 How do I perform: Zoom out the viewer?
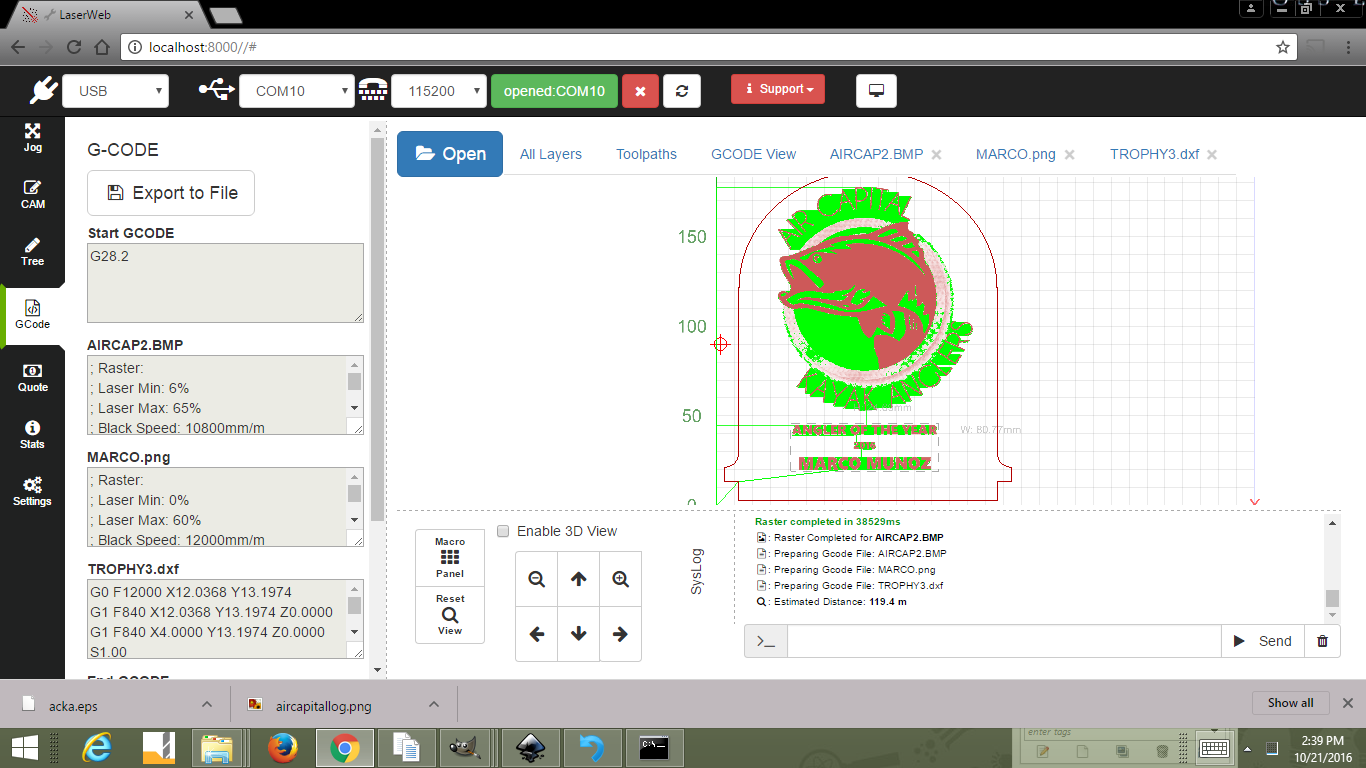(x=537, y=579)
